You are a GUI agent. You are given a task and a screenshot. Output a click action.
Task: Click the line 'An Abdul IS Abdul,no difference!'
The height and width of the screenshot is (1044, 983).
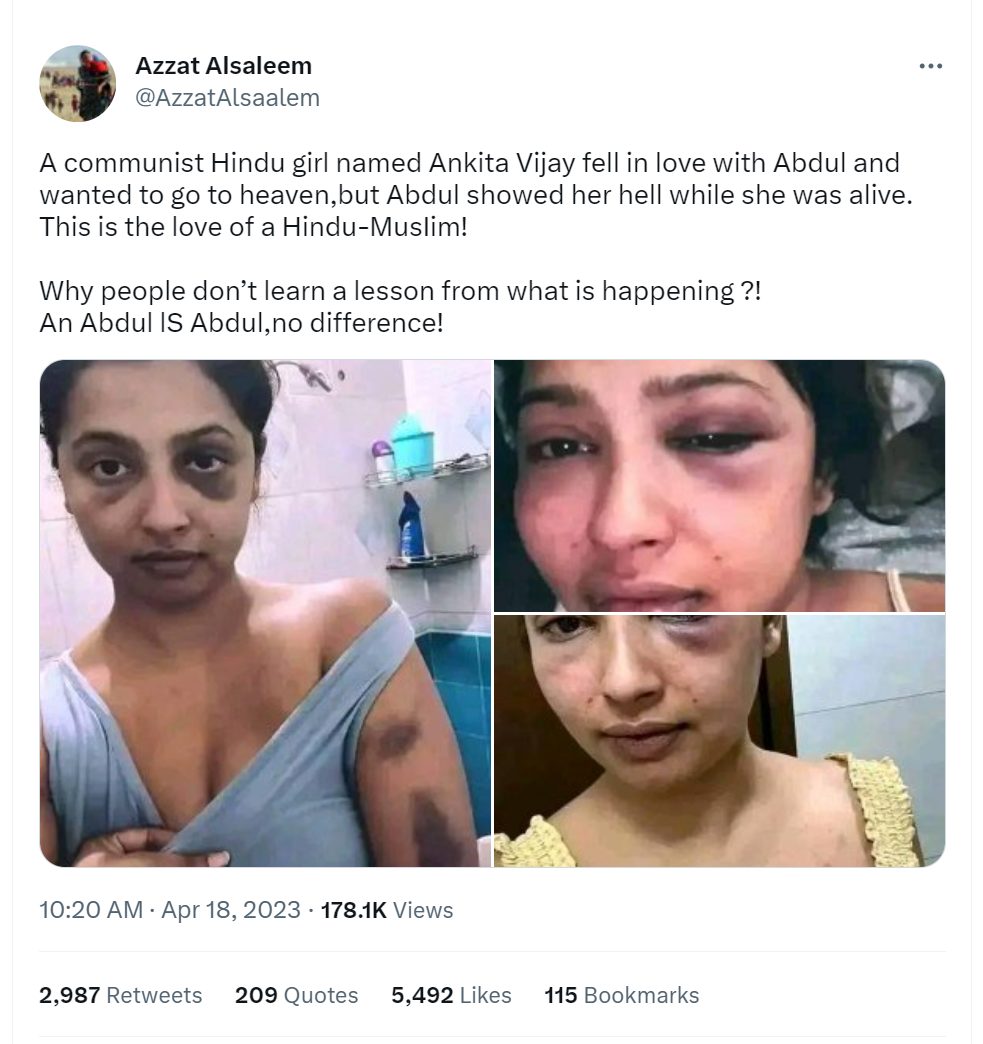(x=241, y=323)
